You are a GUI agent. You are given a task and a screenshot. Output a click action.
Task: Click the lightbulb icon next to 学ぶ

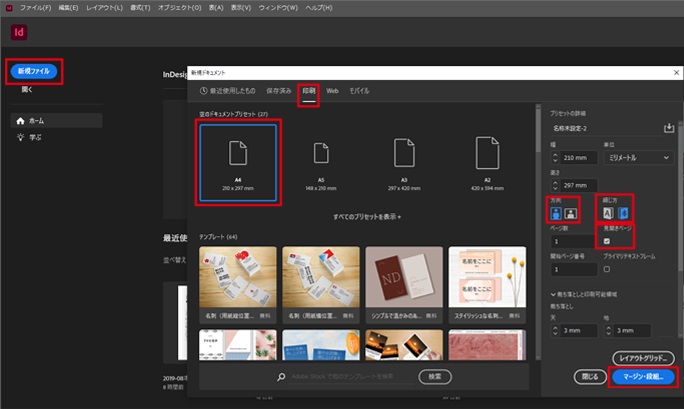20,137
